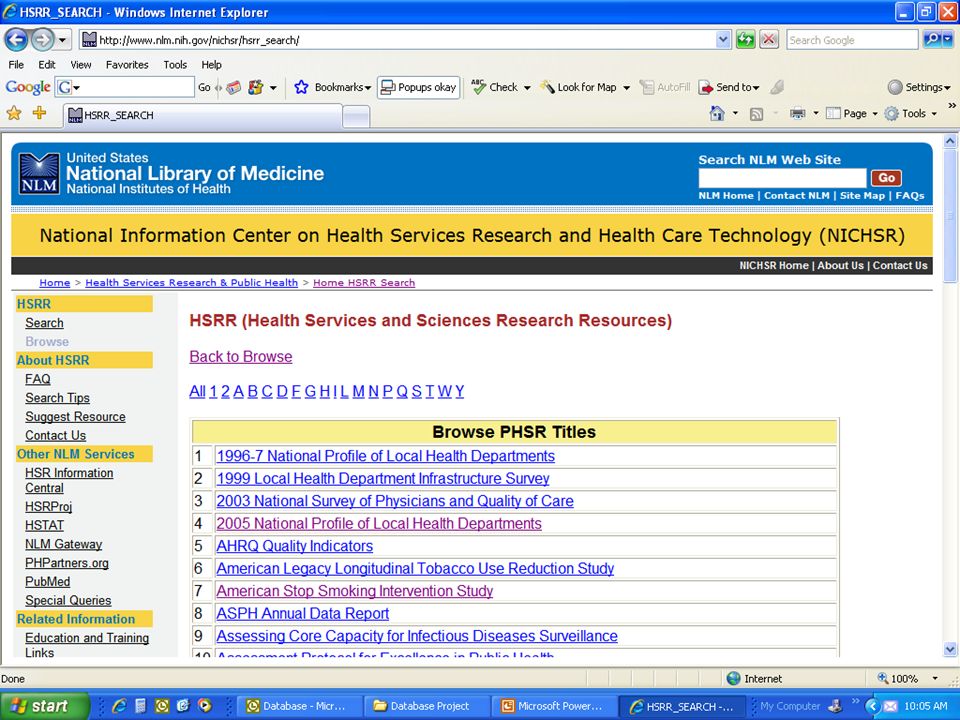Open PubMed in the sidebar
This screenshot has width=960, height=720.
coord(48,582)
